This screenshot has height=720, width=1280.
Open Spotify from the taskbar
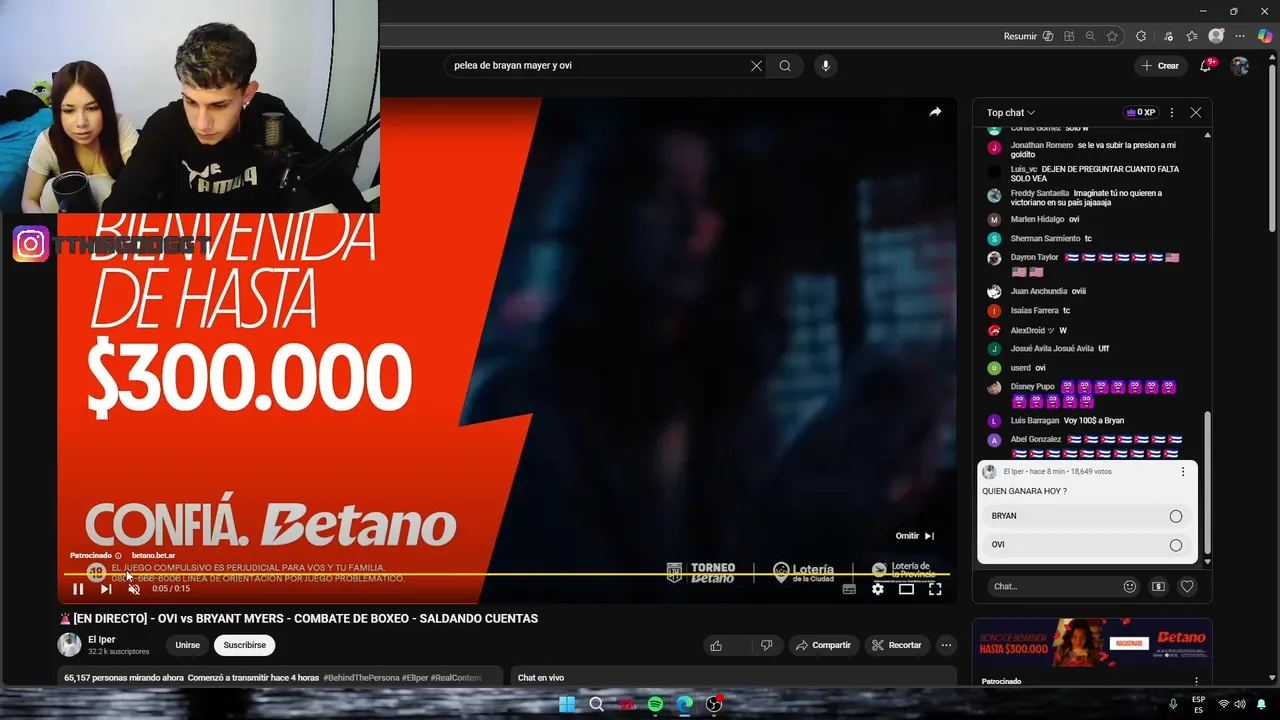(655, 704)
